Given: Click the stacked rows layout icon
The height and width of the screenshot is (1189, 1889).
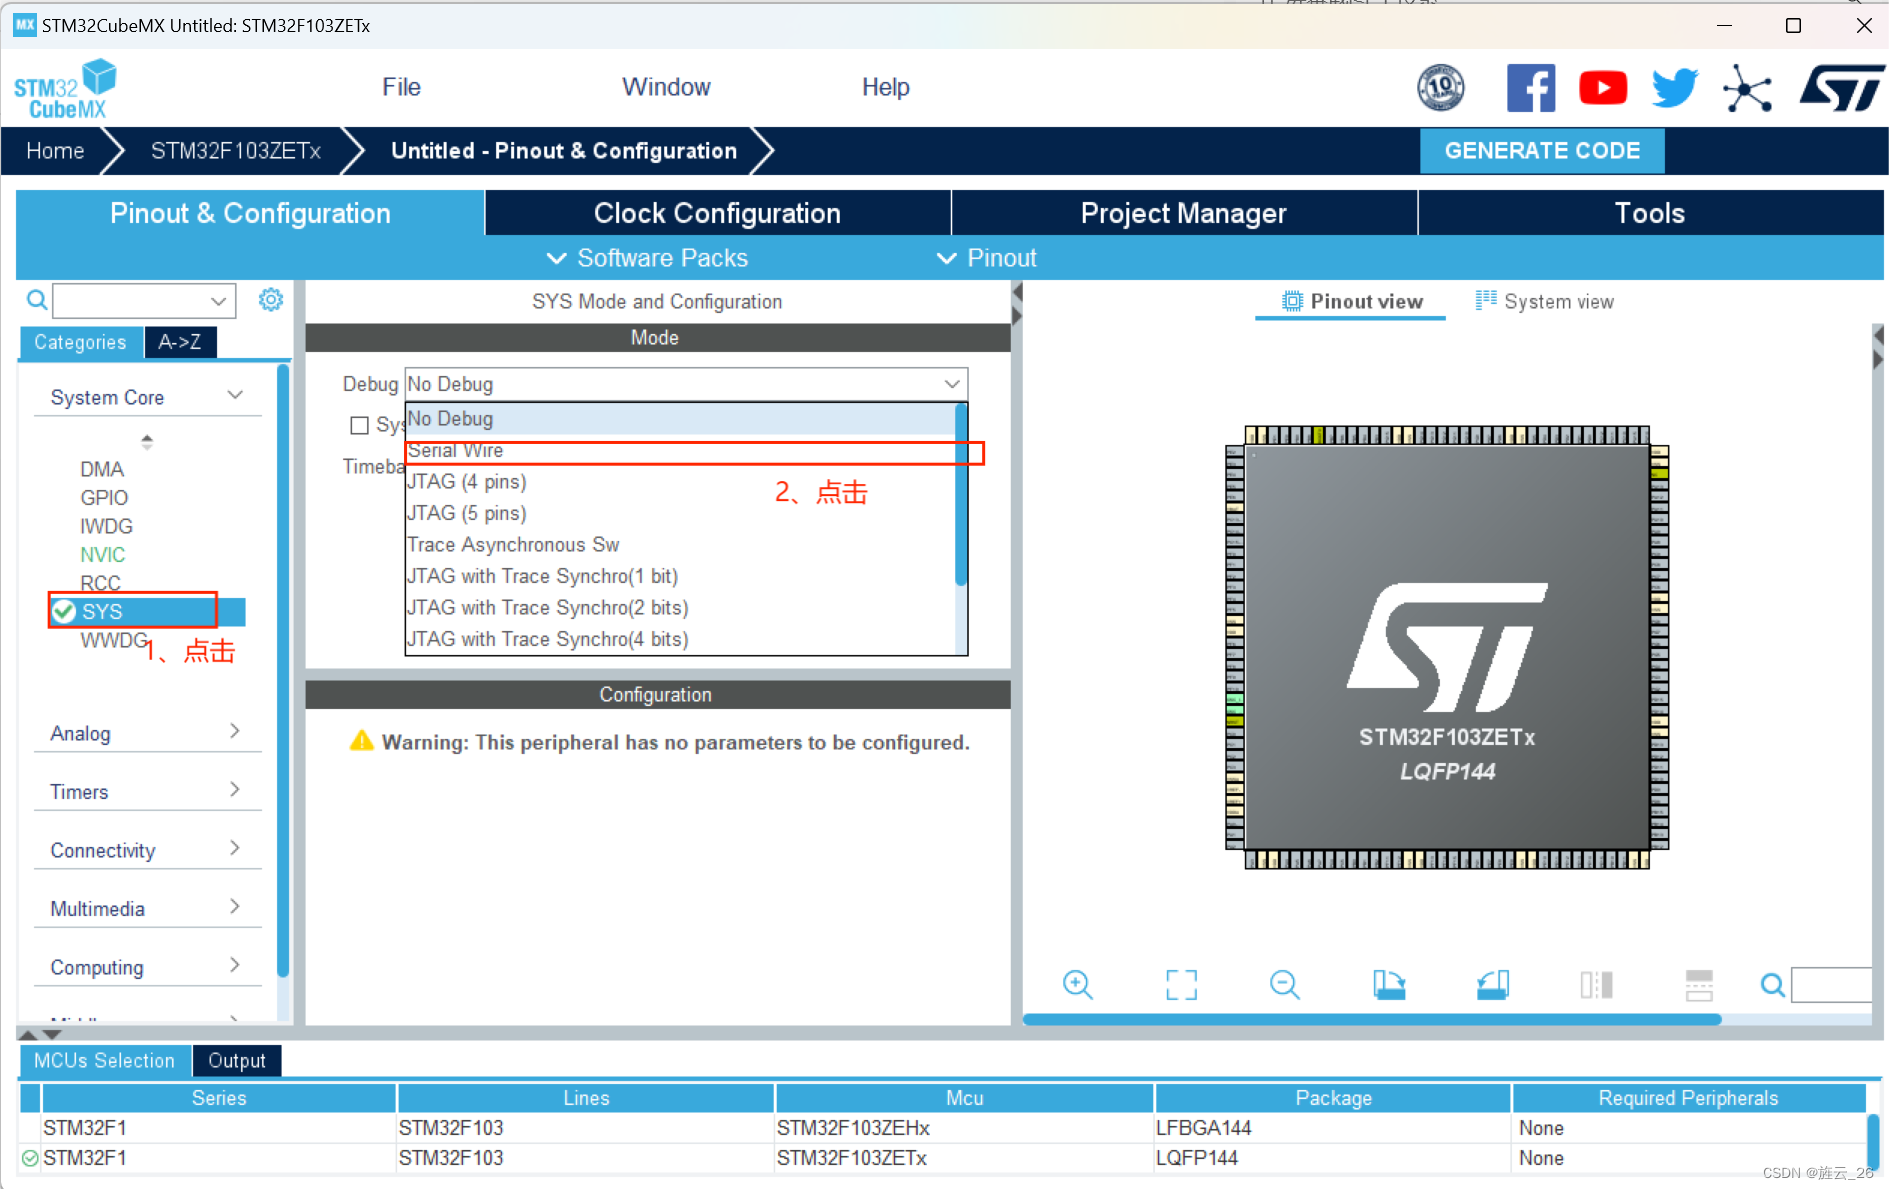Looking at the screenshot, I should pos(1699,985).
